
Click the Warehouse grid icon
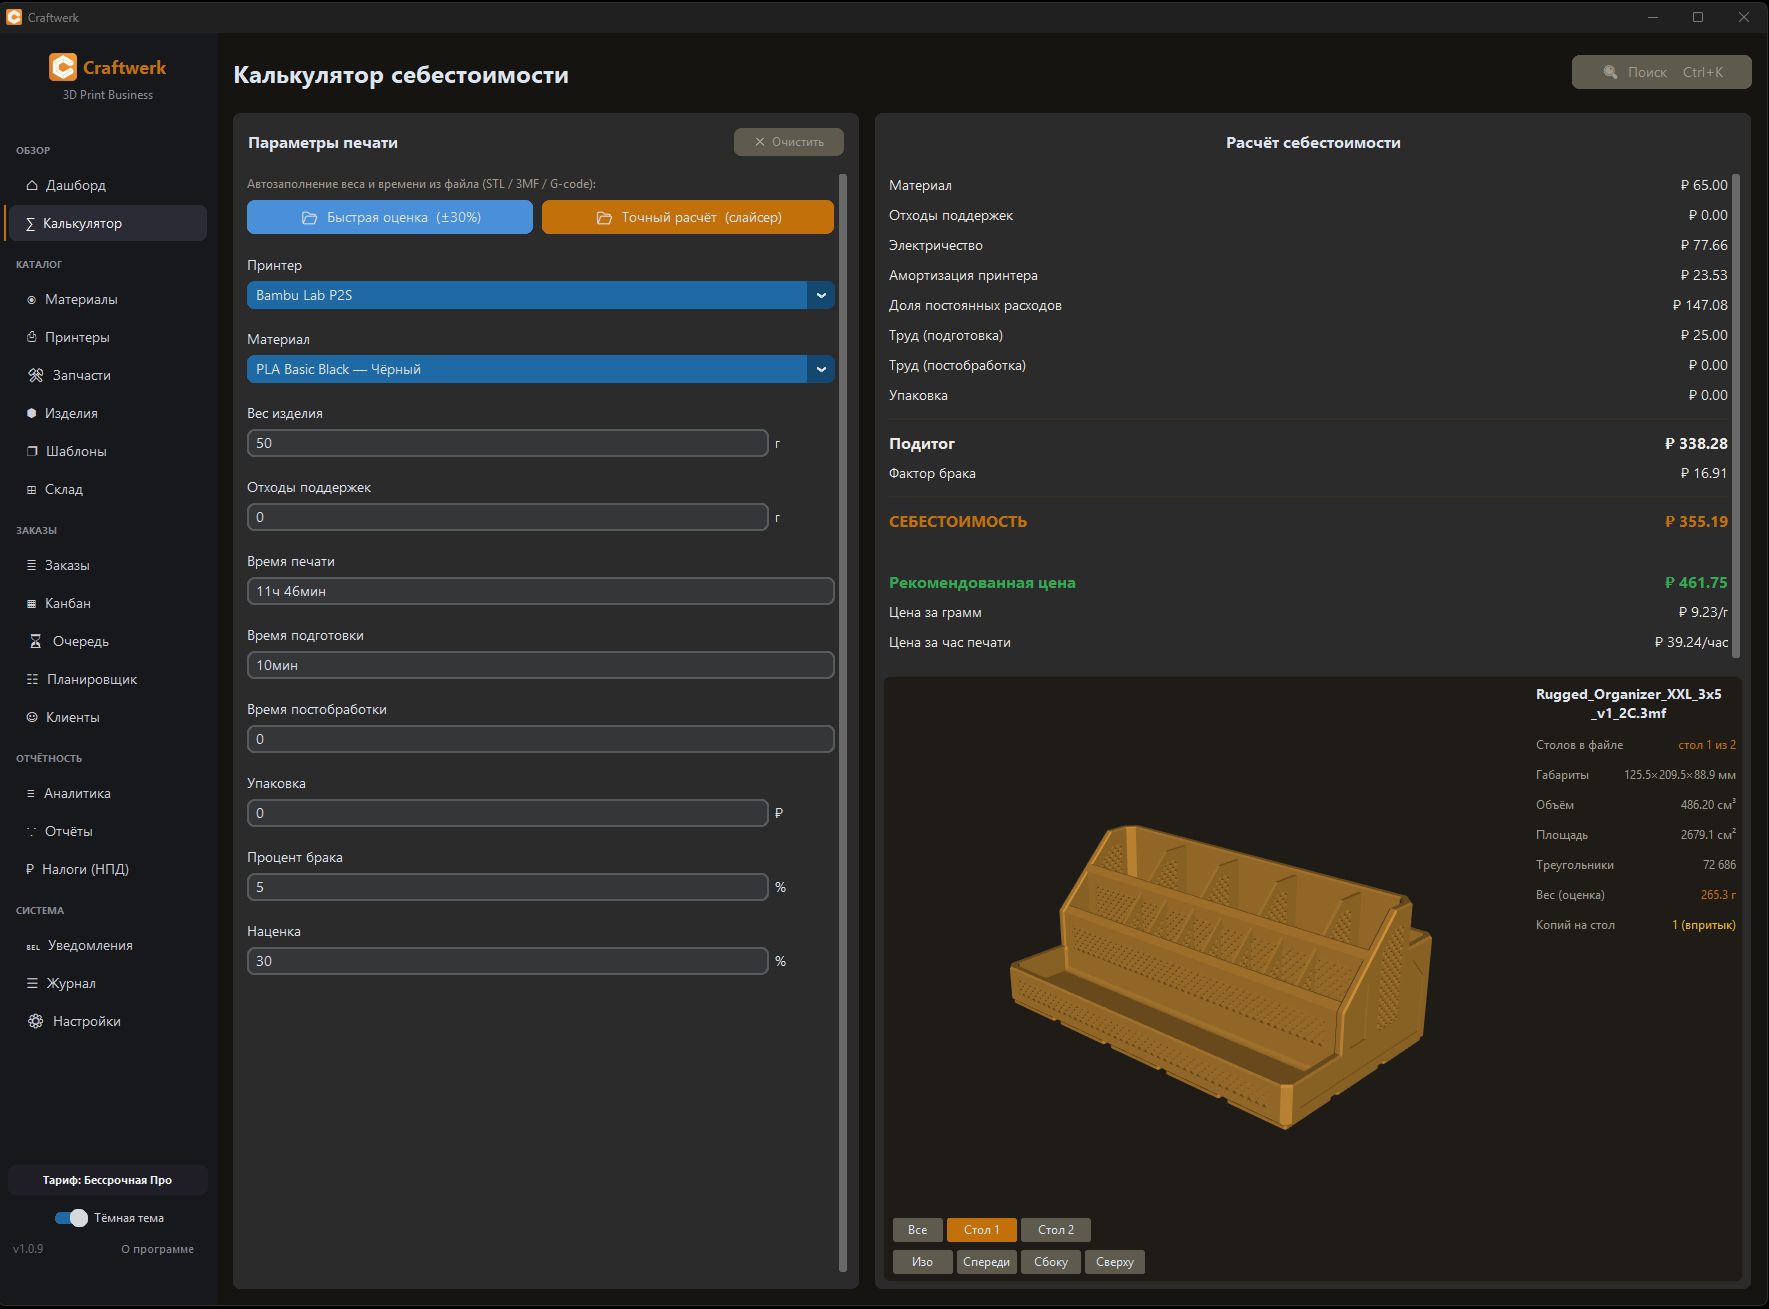(32, 489)
